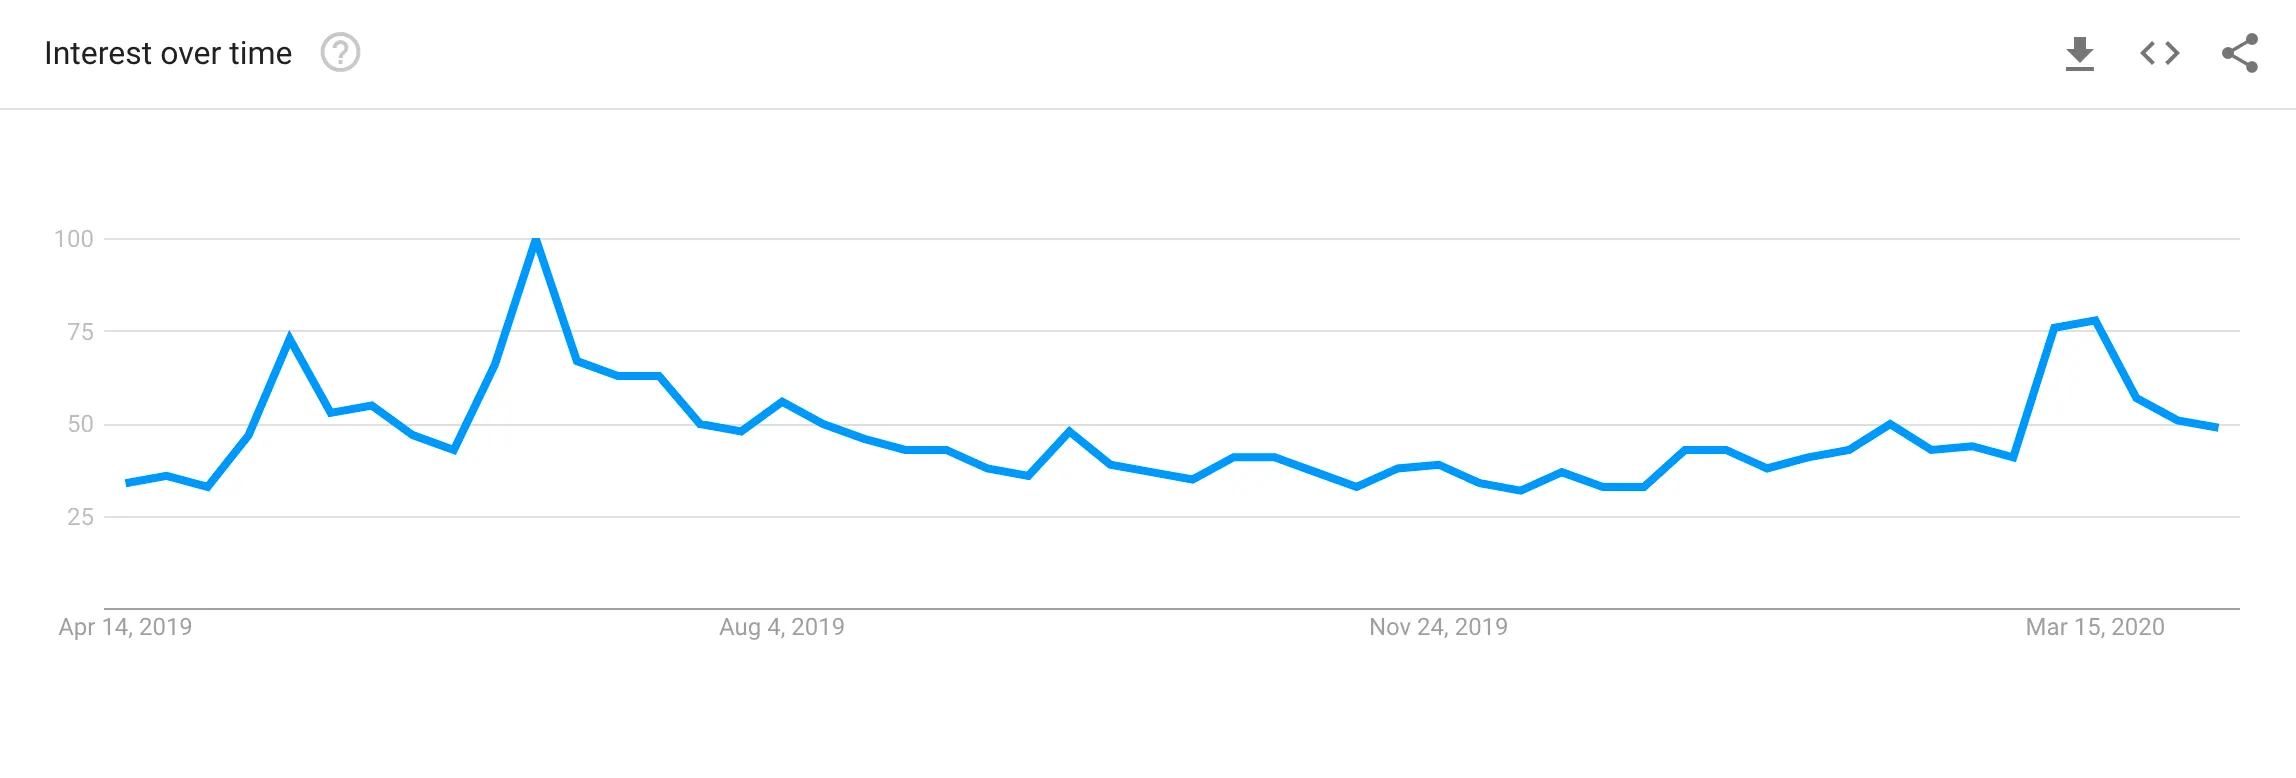Click the chart's highest peak at value 100
Image resolution: width=2296 pixels, height=778 pixels.
[x=536, y=240]
